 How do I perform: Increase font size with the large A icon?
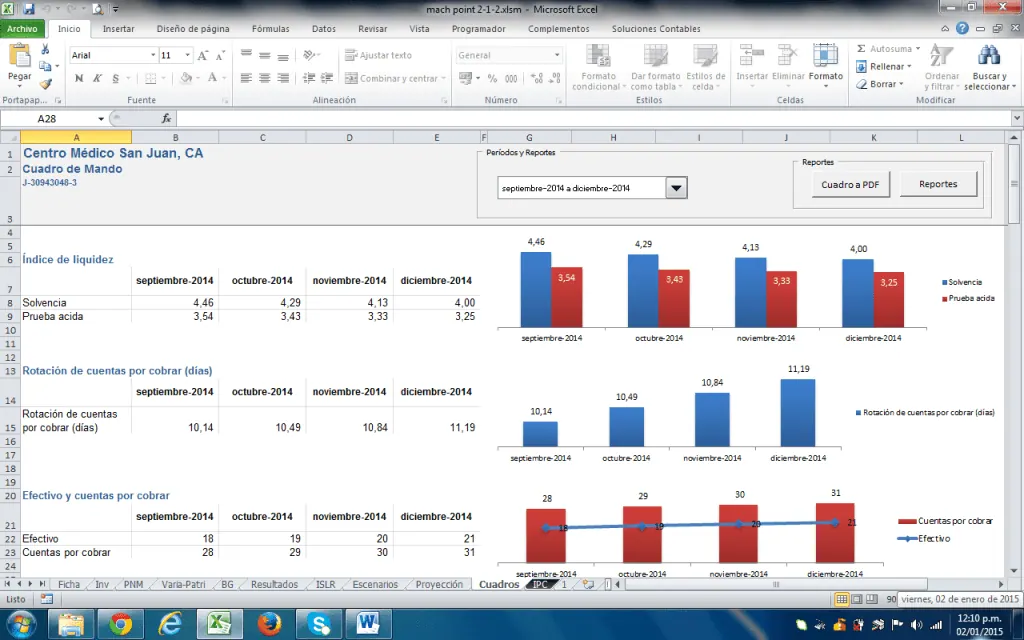(203, 56)
